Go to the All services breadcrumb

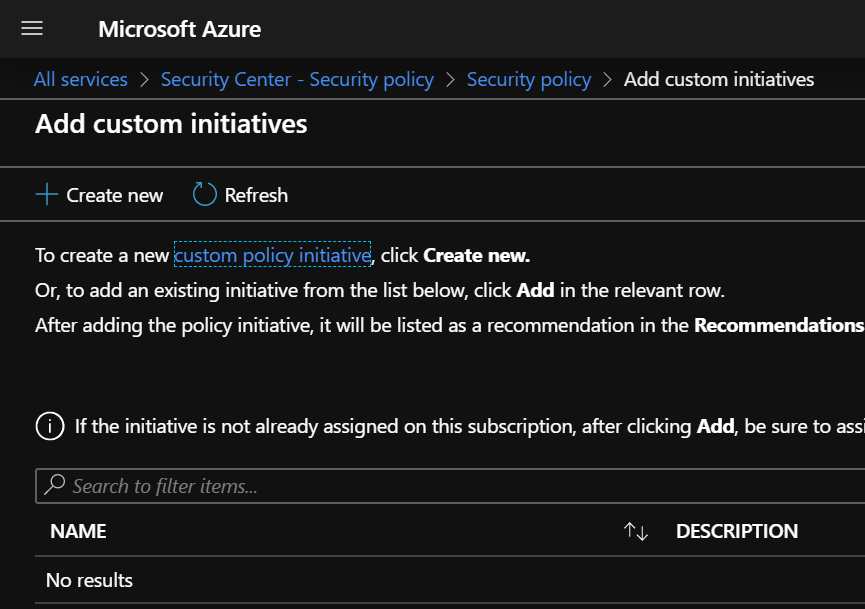(x=81, y=79)
